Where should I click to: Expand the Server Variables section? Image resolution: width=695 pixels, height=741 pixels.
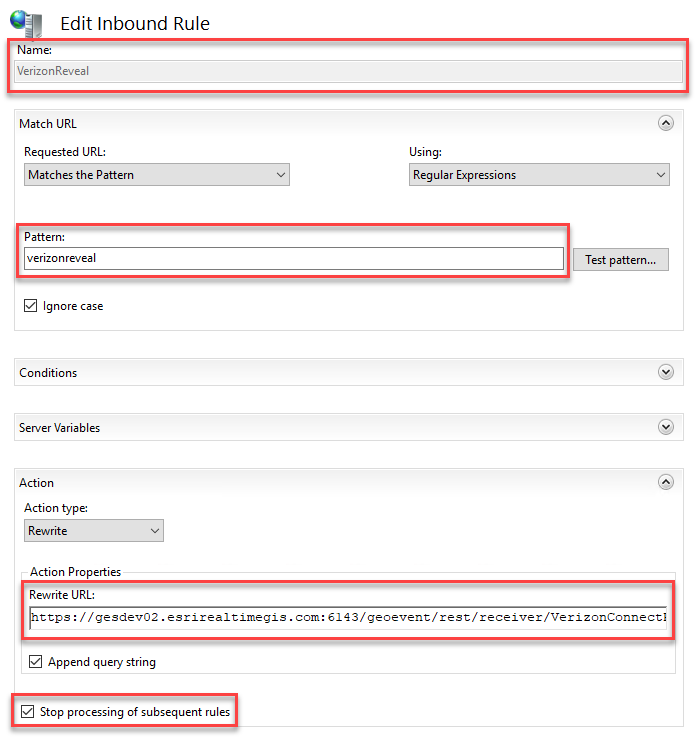[665, 427]
